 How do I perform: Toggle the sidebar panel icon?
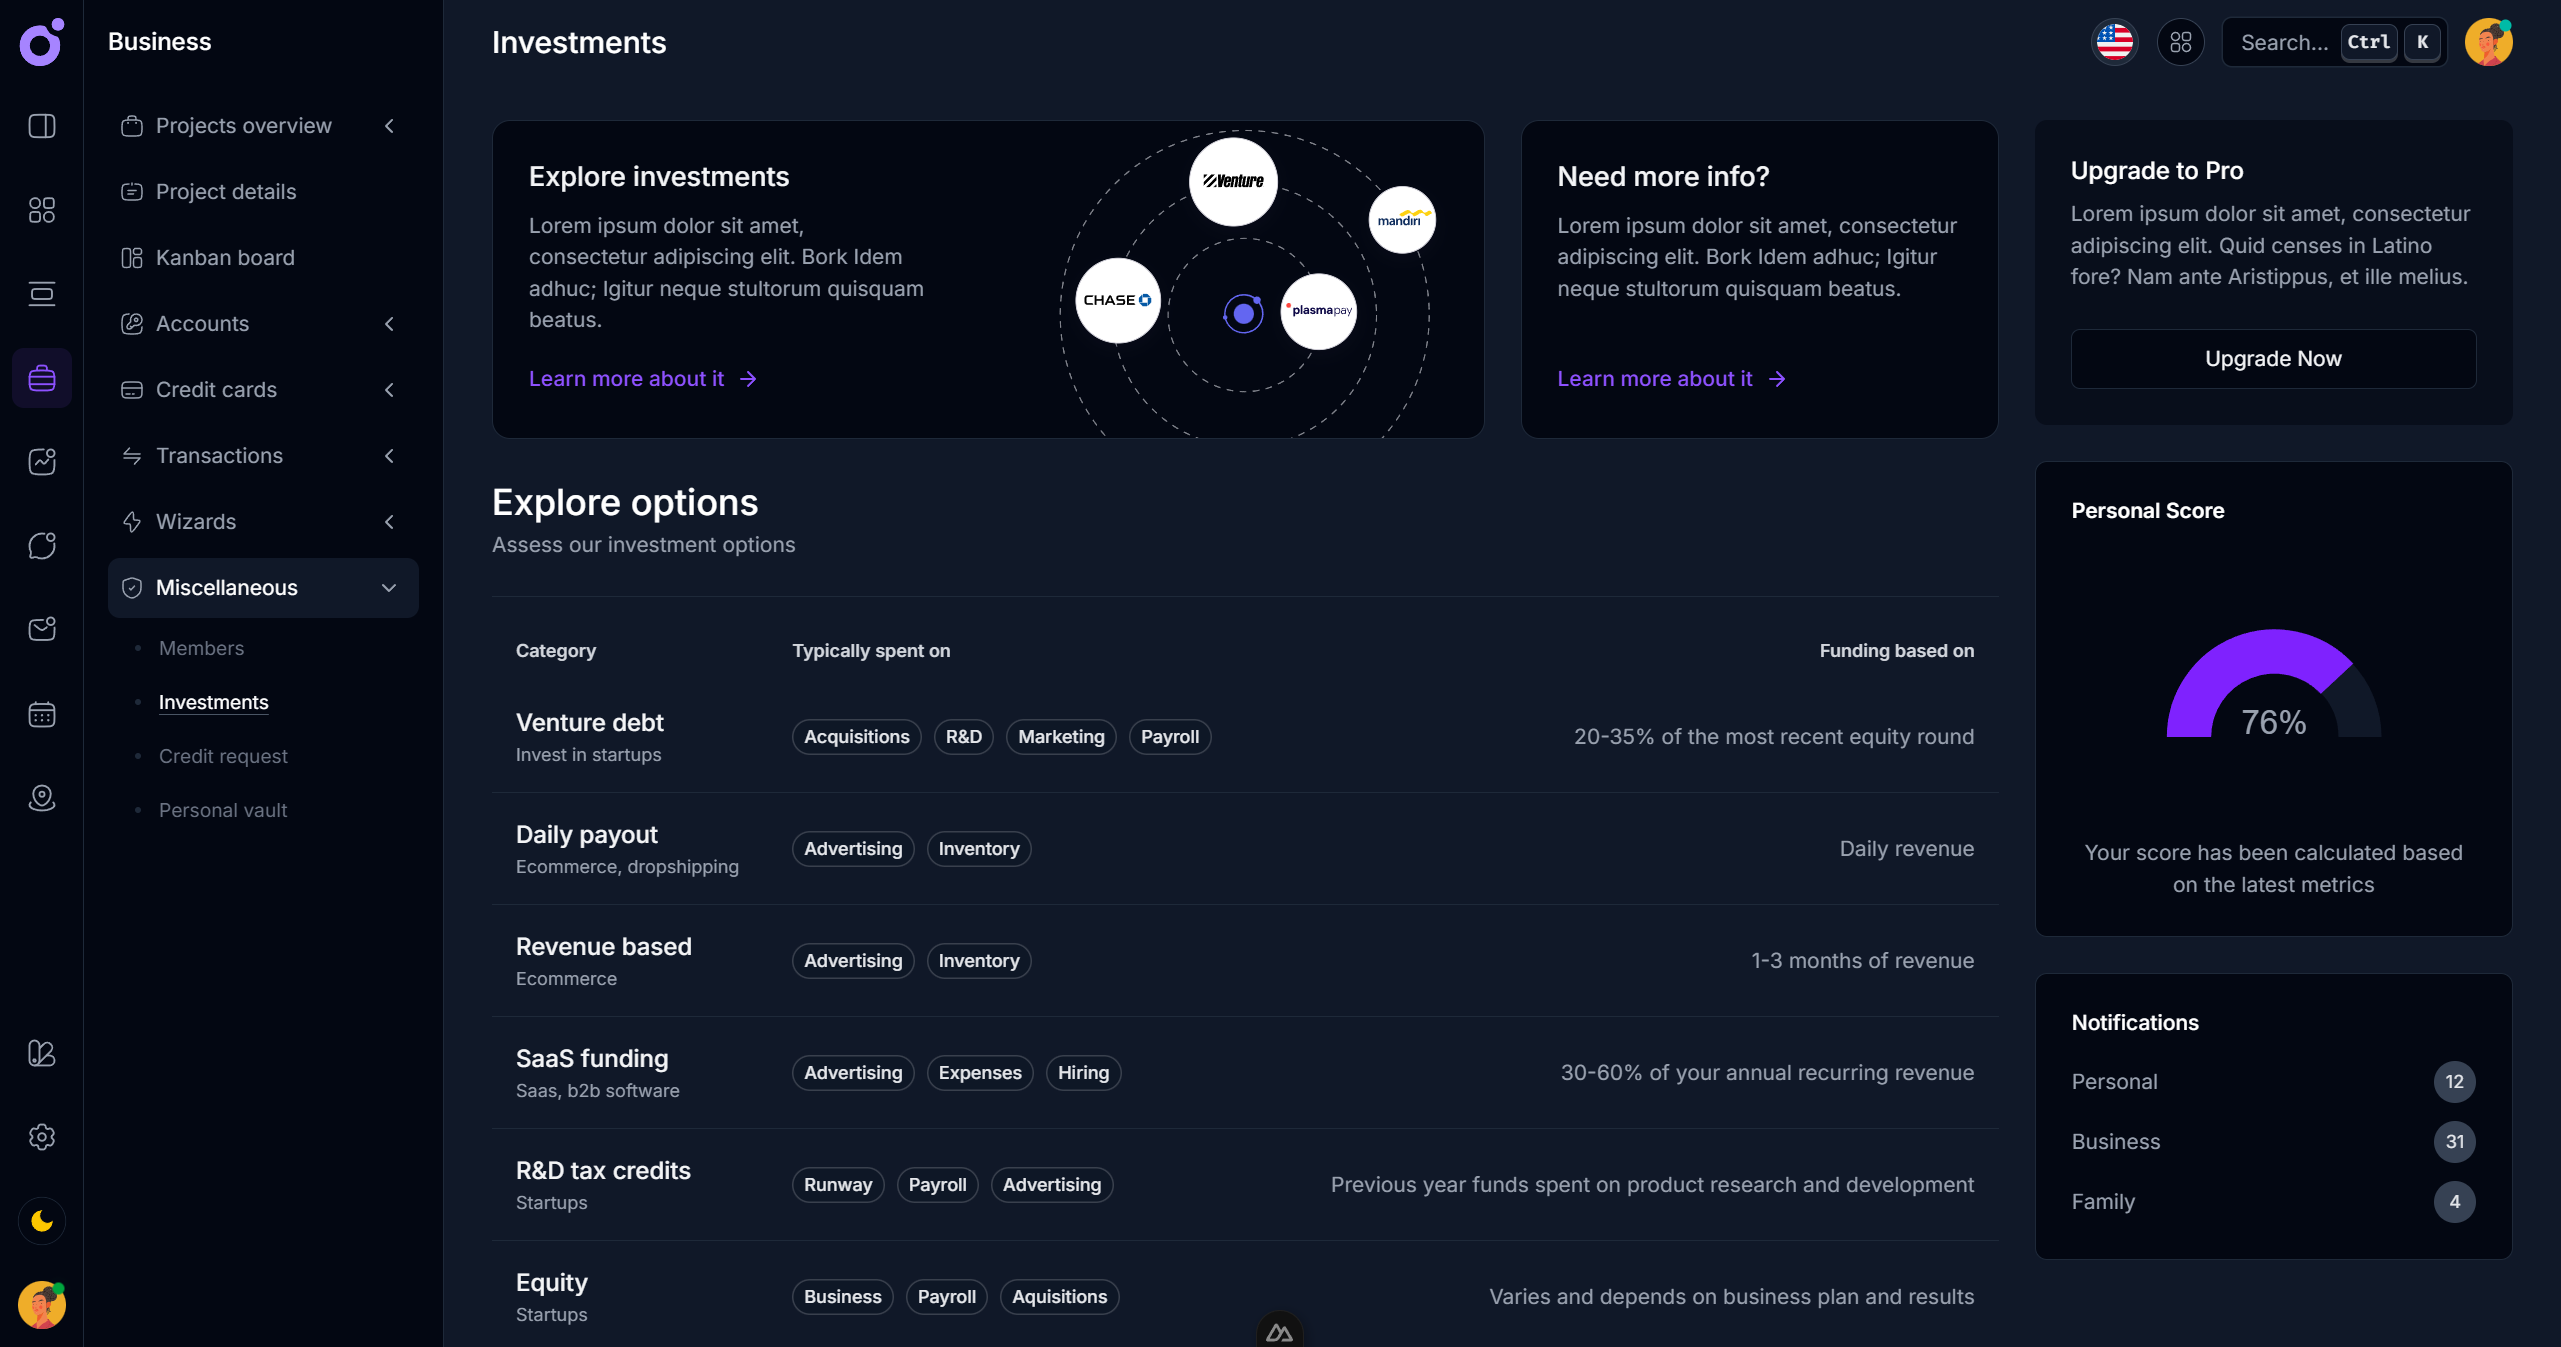pyautogui.click(x=42, y=126)
